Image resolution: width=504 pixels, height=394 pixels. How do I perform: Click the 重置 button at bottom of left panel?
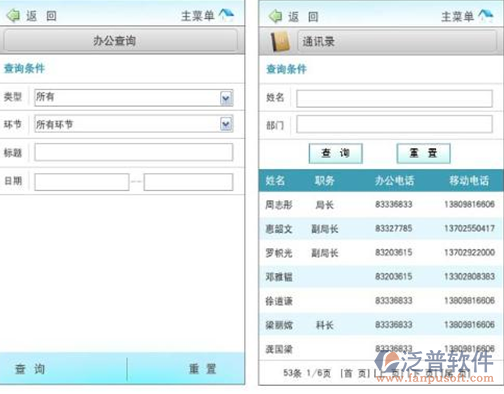coord(186,369)
